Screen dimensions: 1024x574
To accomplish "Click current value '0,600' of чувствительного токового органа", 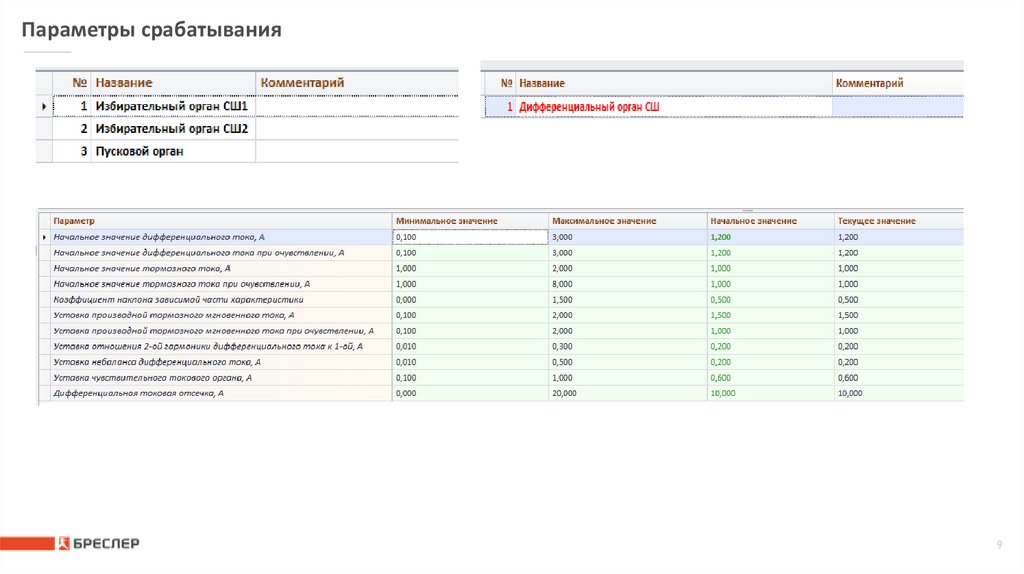I will point(899,377).
